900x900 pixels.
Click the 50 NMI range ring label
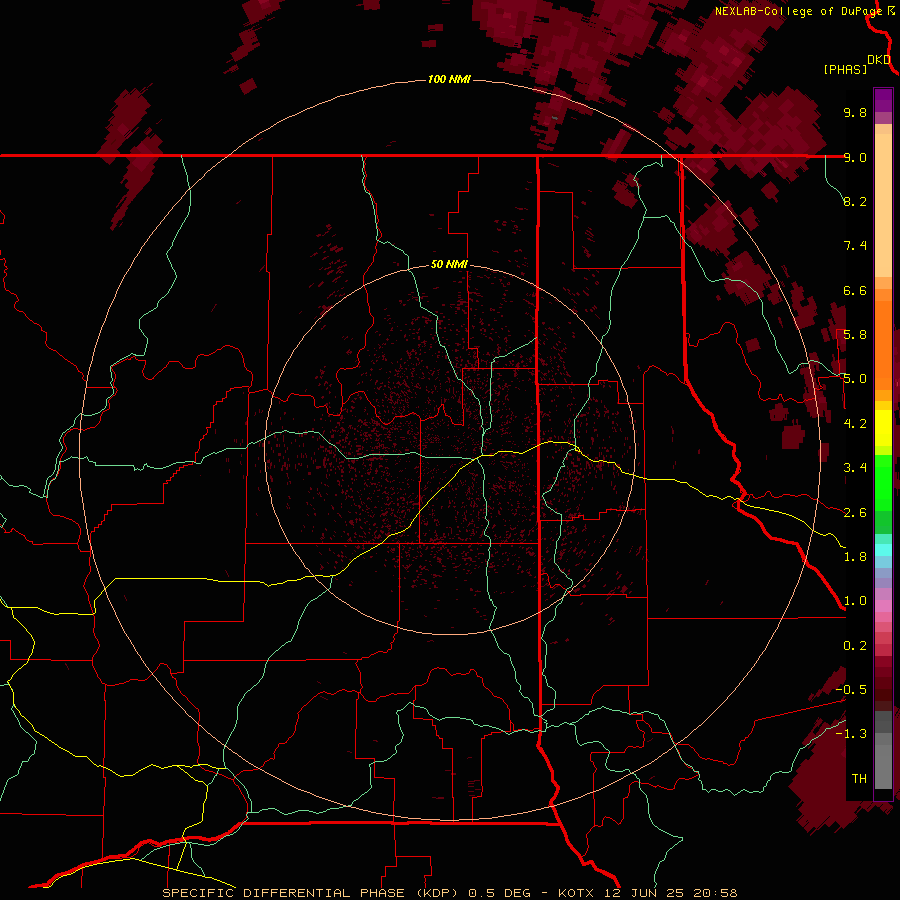[449, 264]
